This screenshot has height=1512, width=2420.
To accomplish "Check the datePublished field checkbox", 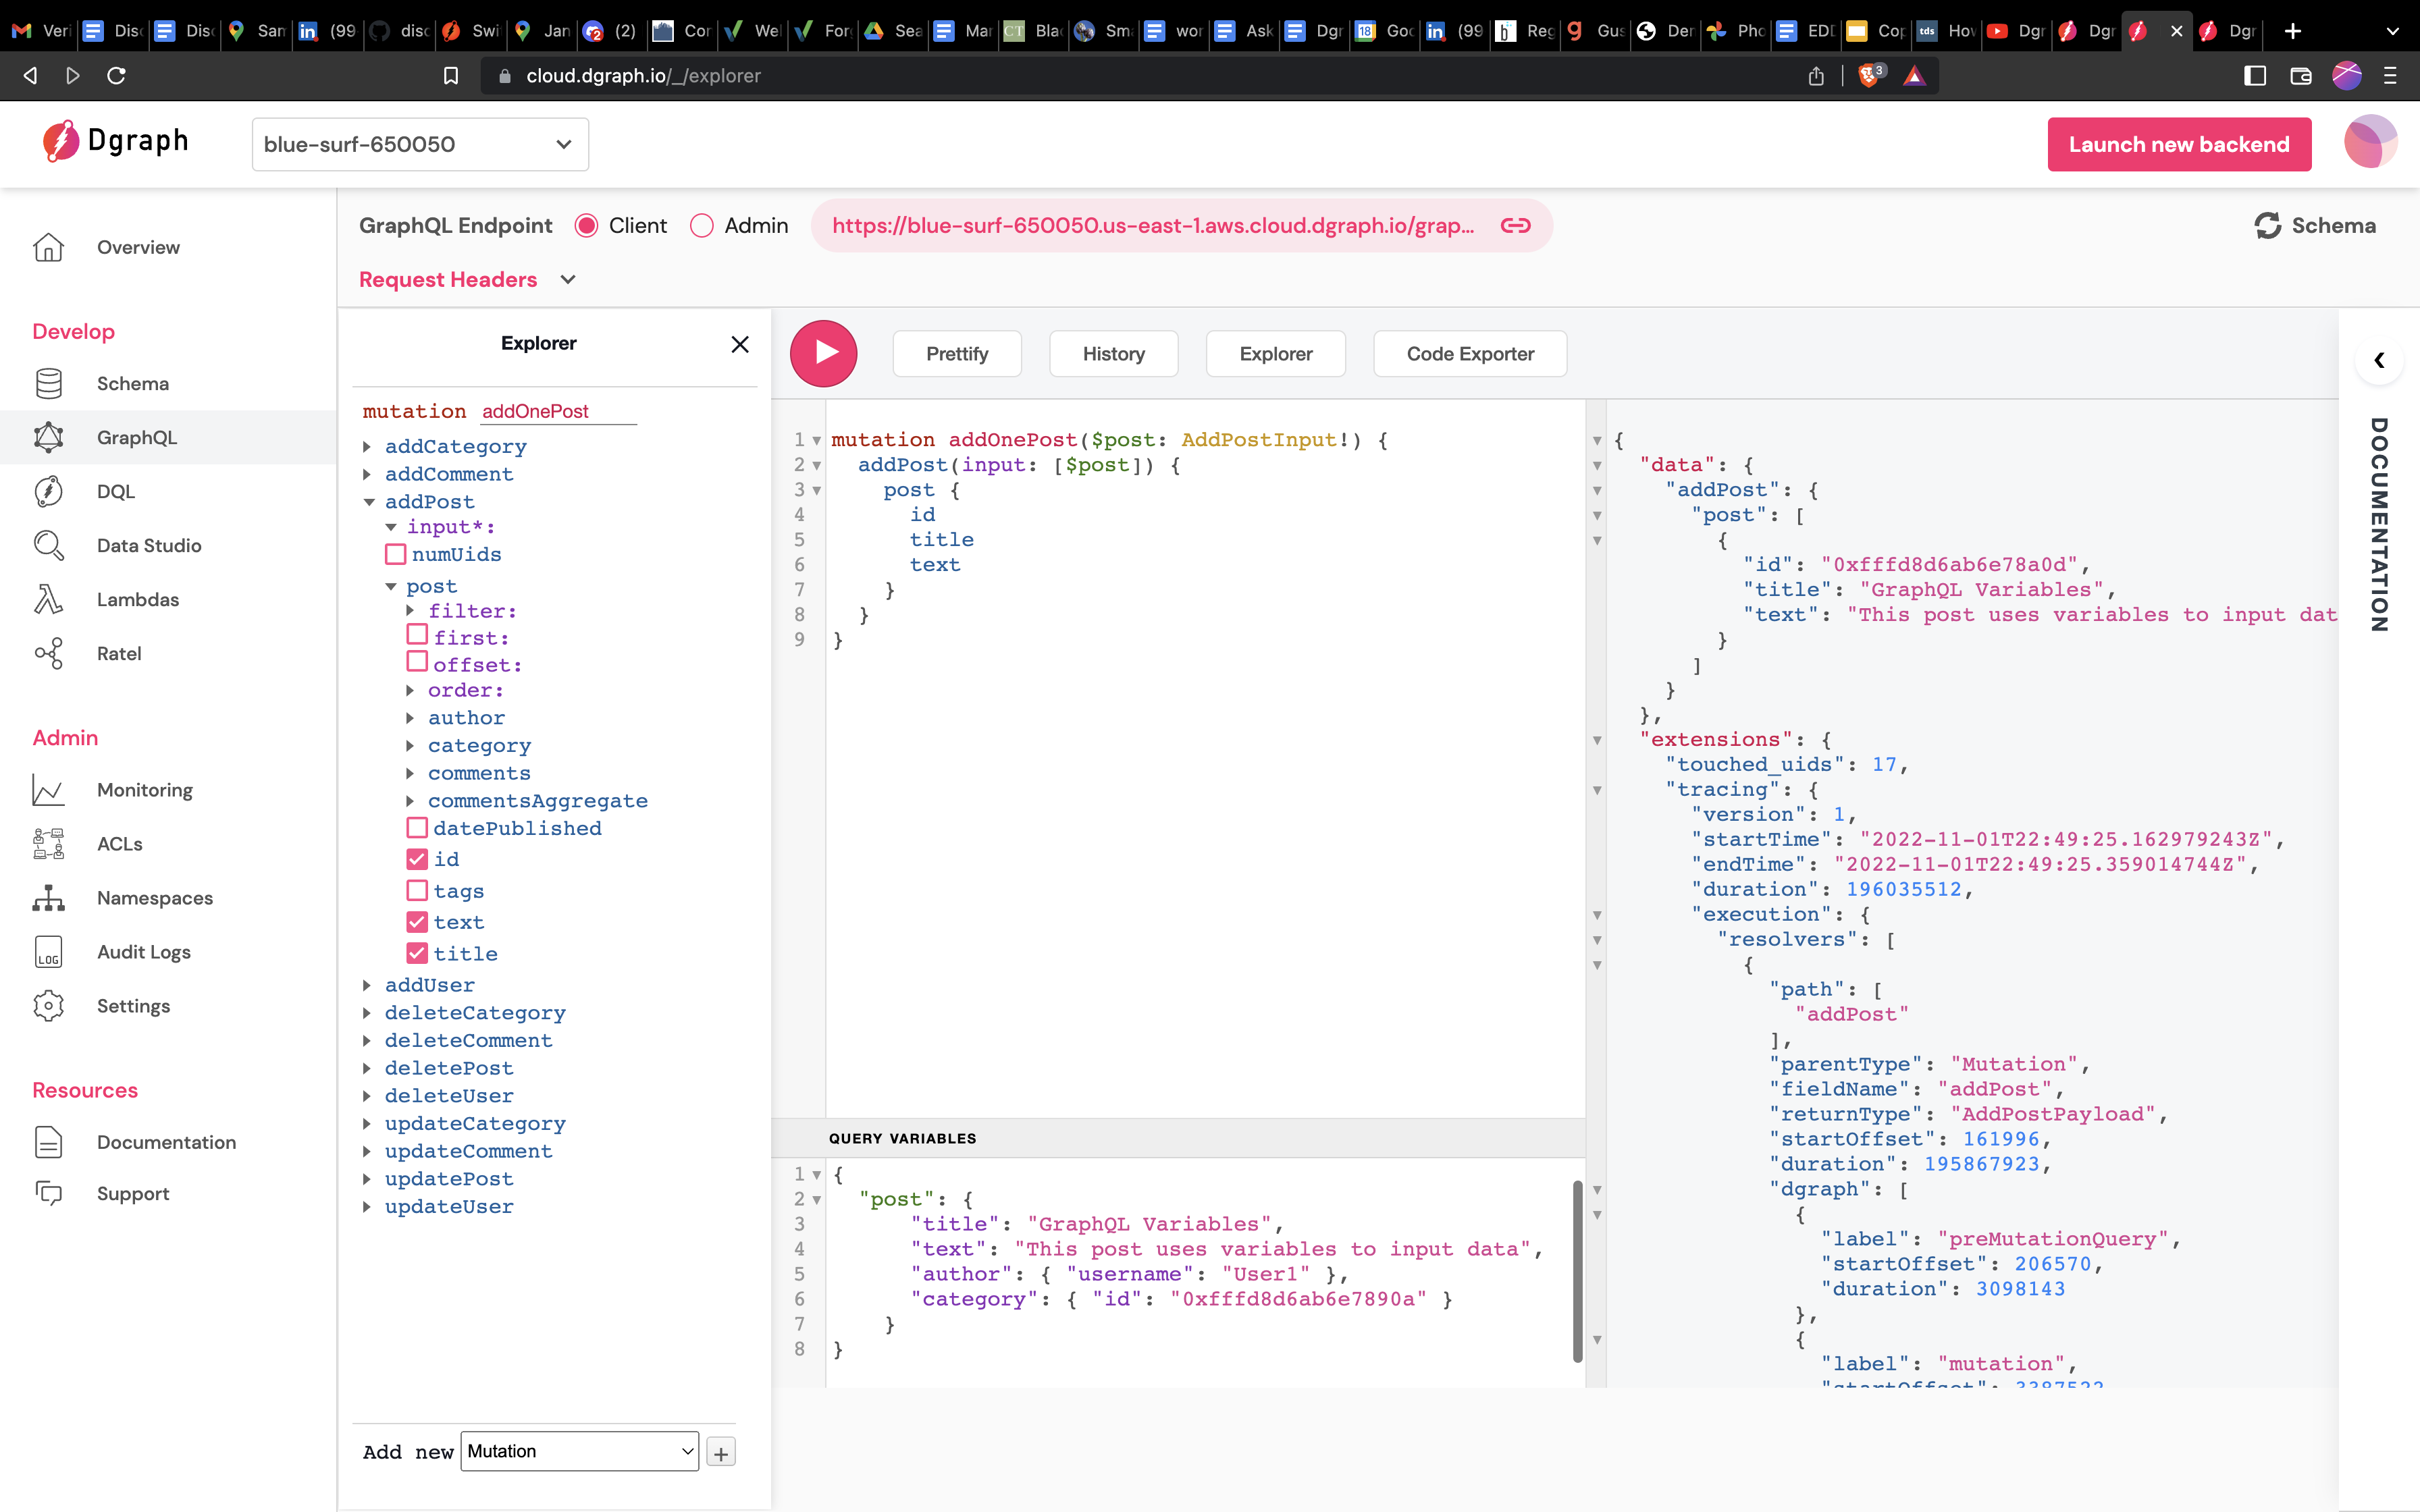I will [417, 827].
